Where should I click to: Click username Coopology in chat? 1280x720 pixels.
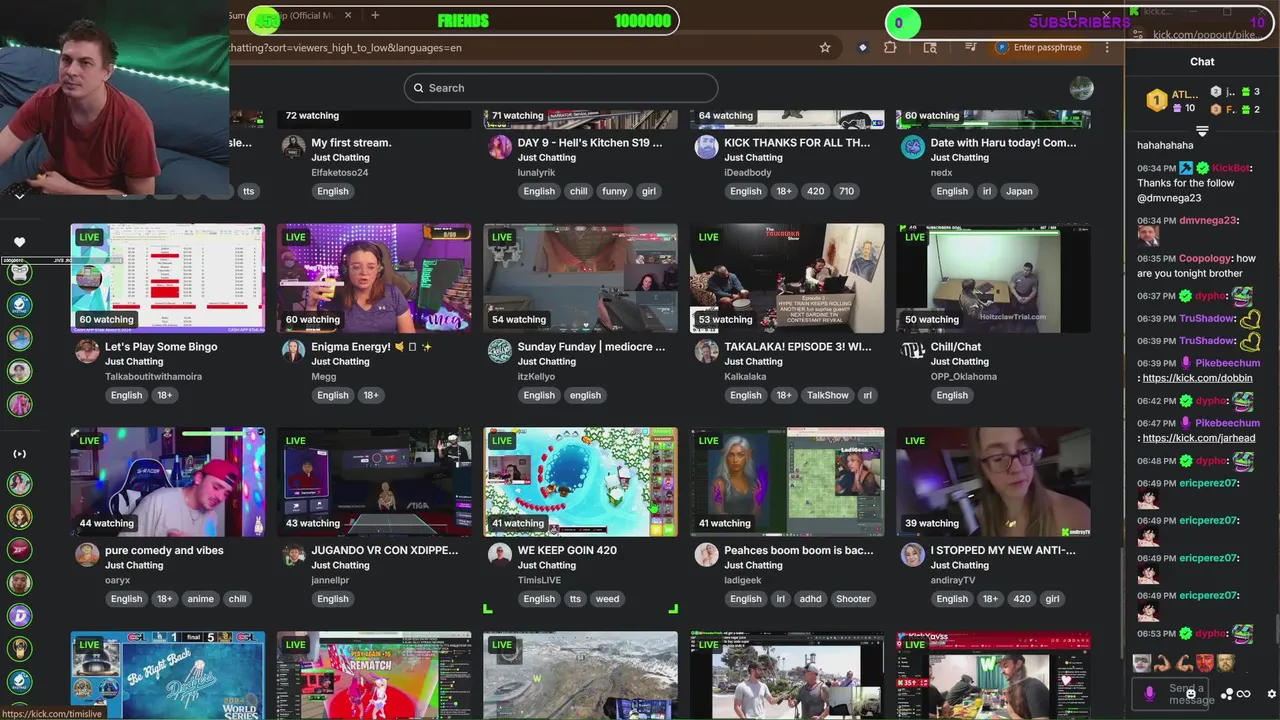coord(1204,258)
